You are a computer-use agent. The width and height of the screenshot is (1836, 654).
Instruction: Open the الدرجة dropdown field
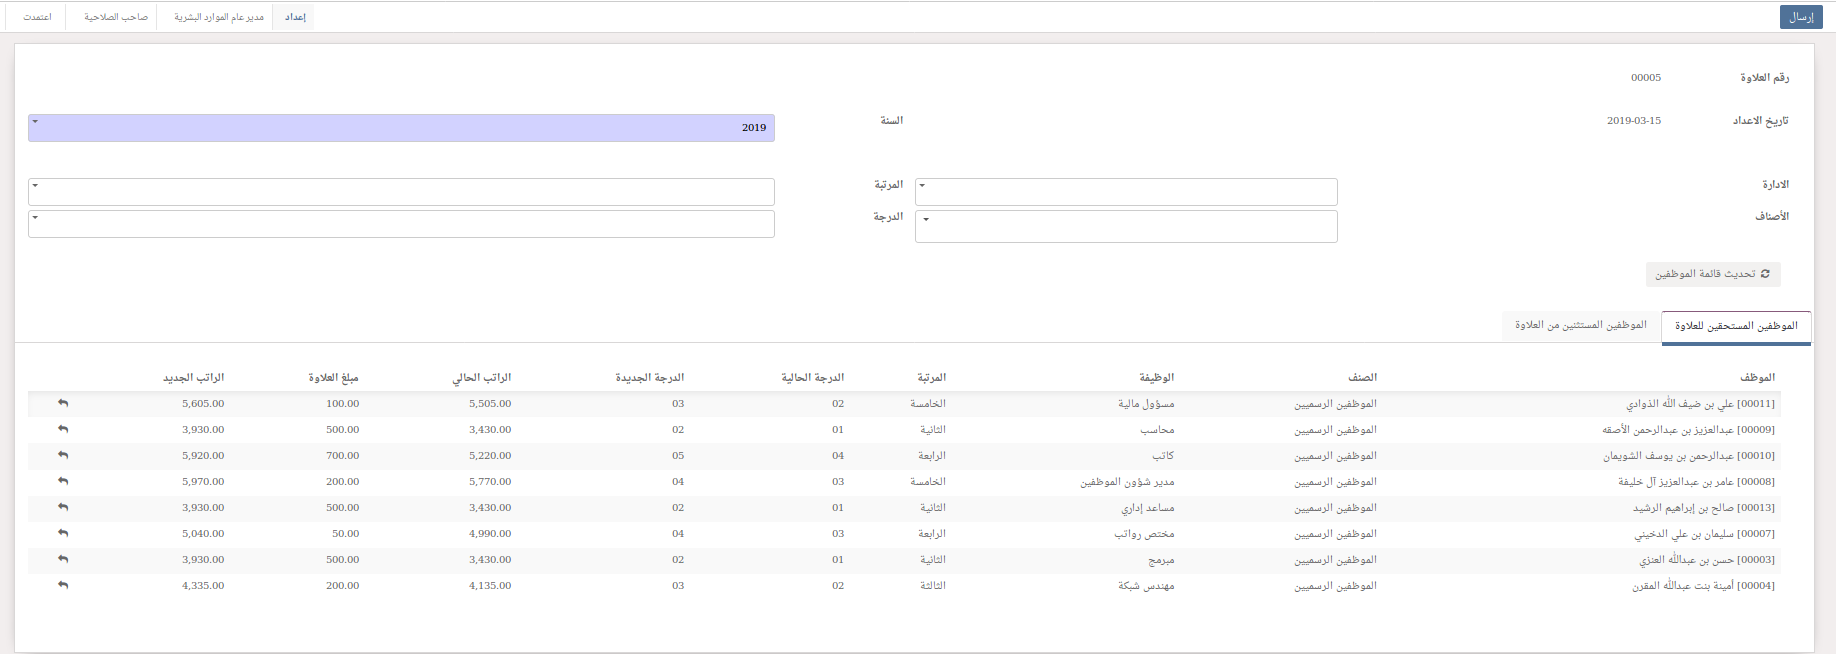(401, 223)
